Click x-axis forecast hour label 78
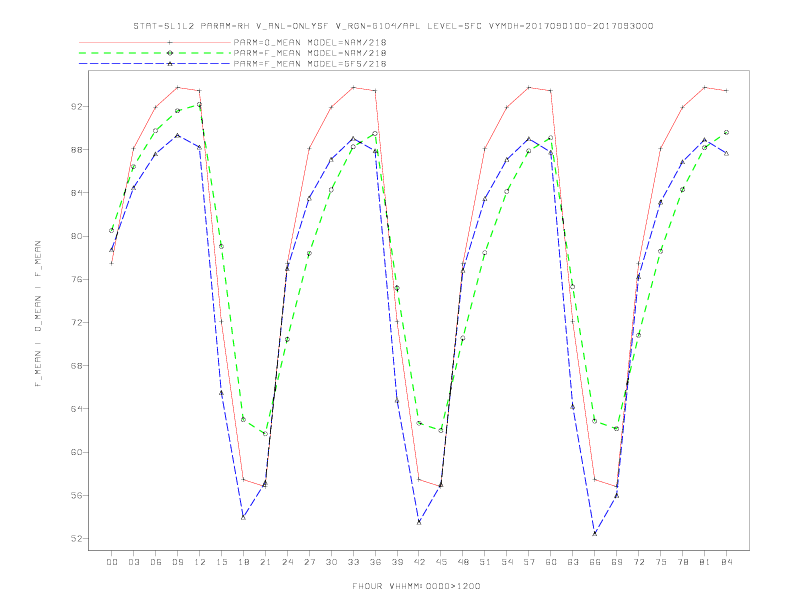The image size is (792, 612). 682,562
